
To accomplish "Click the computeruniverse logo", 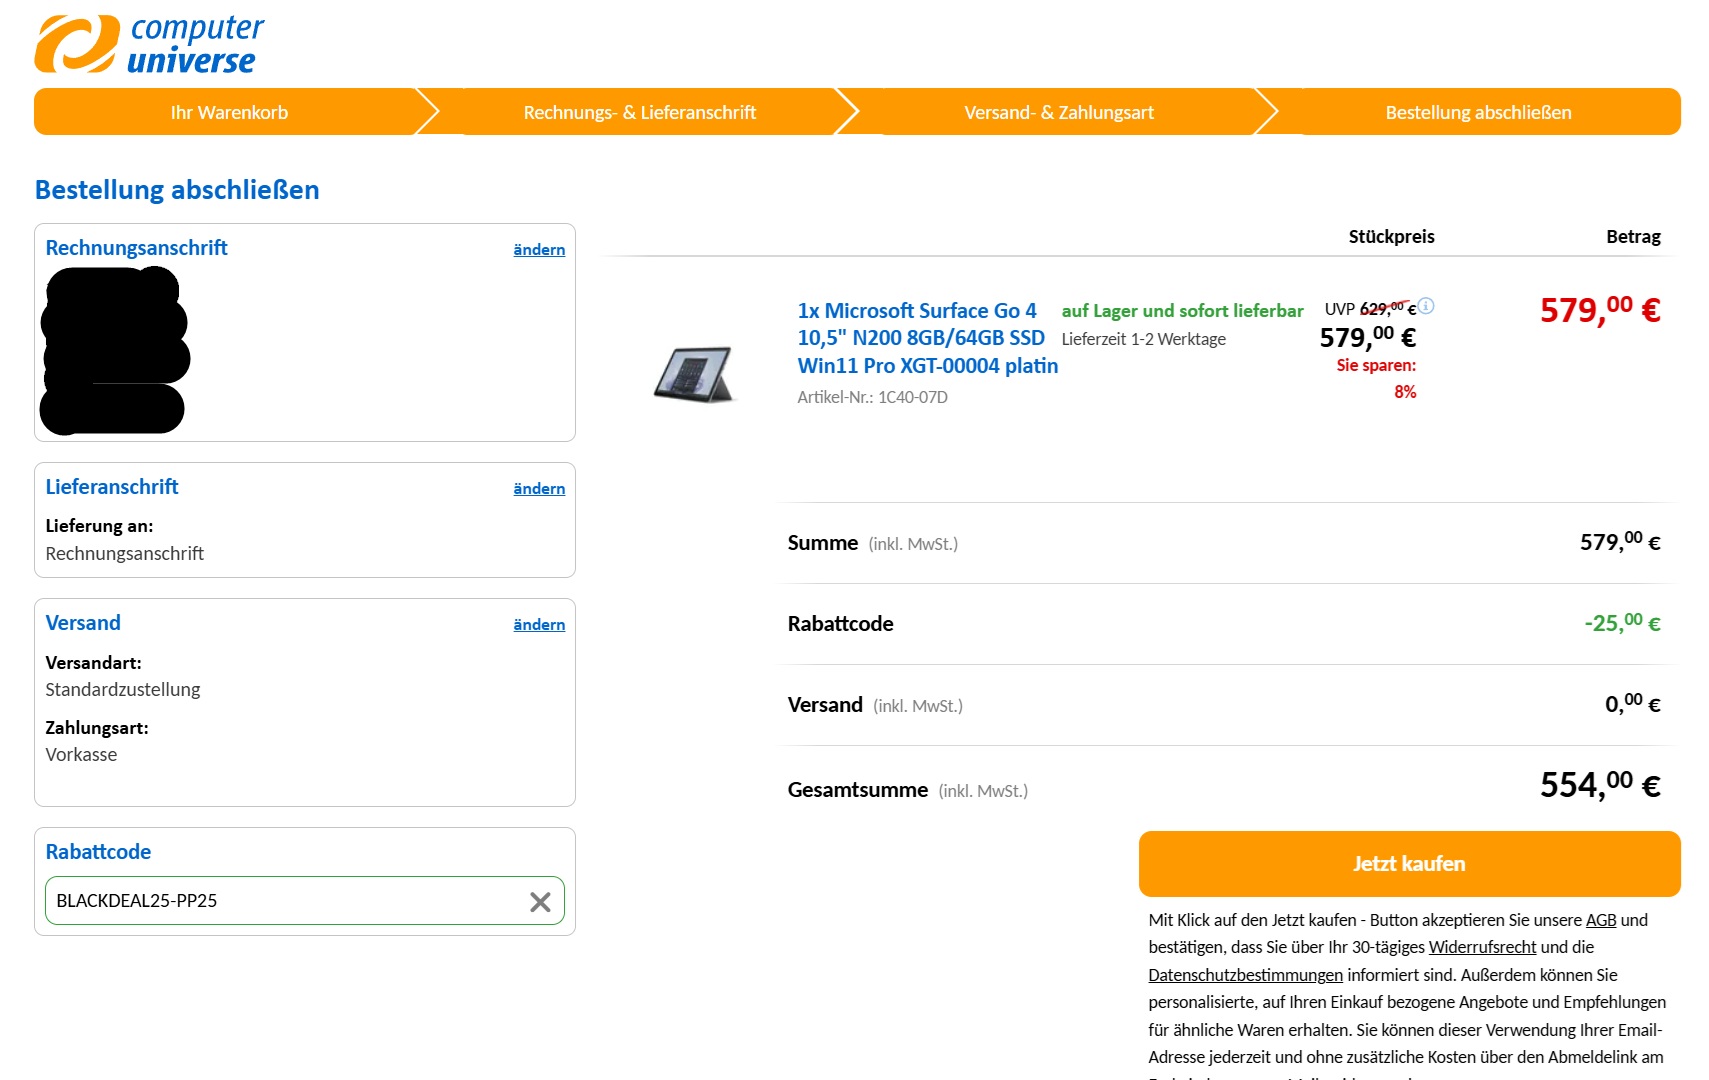I will pos(148,42).
